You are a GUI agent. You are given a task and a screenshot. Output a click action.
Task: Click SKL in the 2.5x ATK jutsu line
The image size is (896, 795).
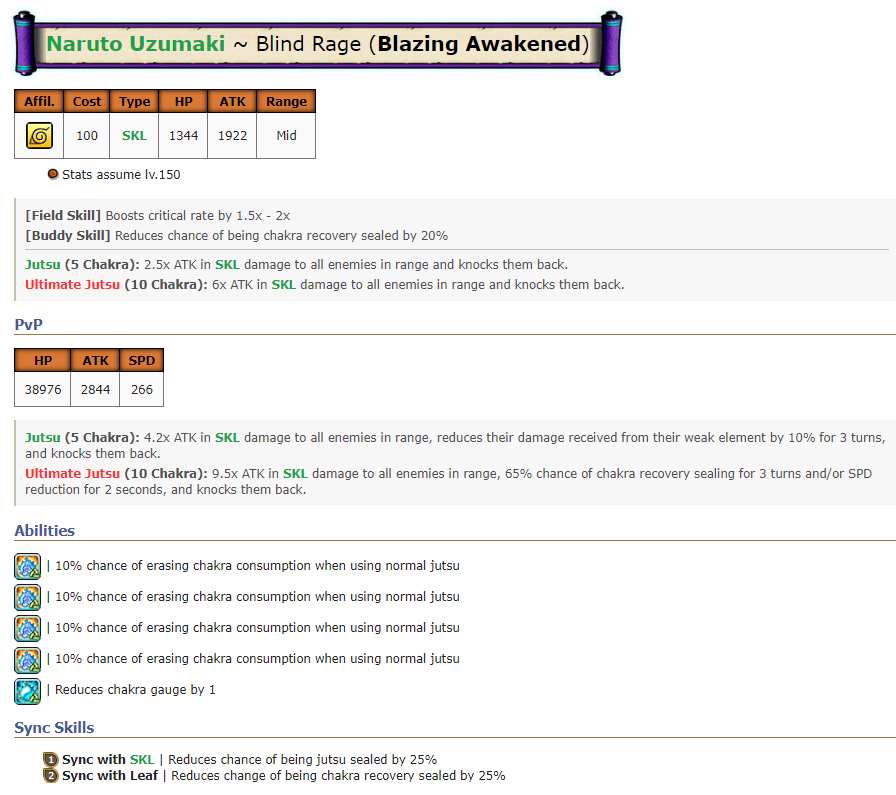[x=227, y=265]
